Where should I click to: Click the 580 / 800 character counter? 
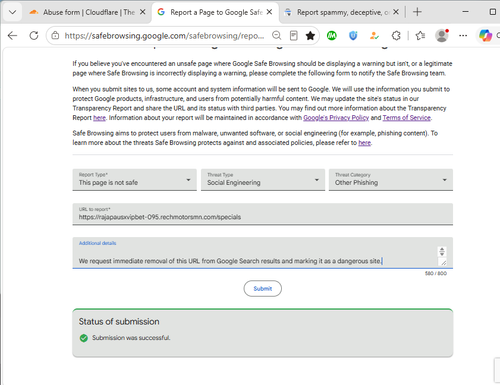point(436,273)
